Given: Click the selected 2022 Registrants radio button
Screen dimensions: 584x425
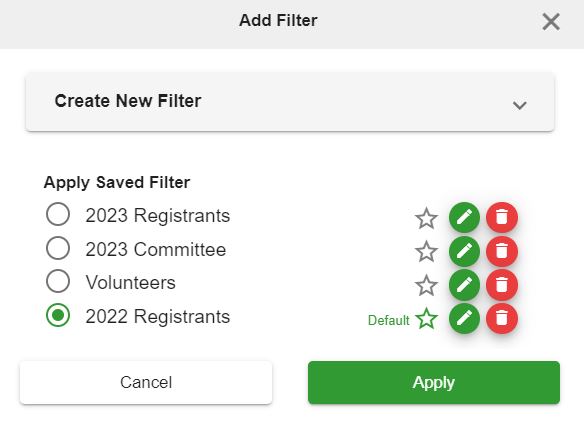Looking at the screenshot, I should click(58, 315).
